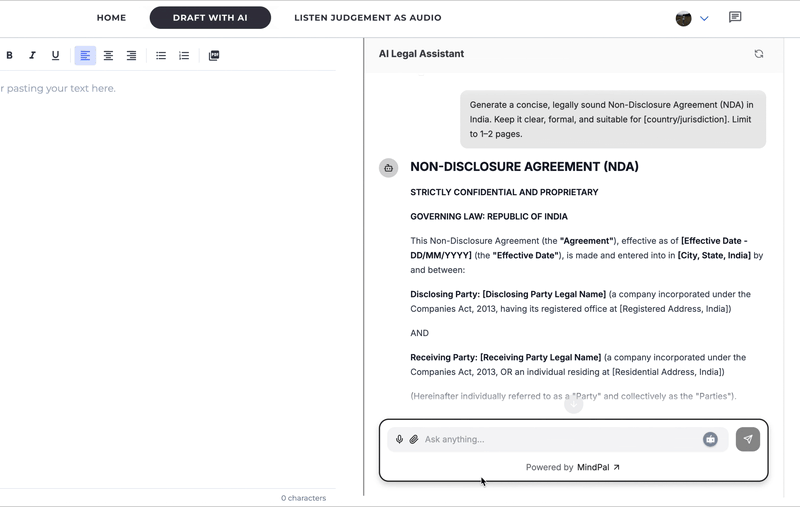Click into the text editor placeholder area
Image resolution: width=800 pixels, height=507 pixels.
tap(59, 88)
